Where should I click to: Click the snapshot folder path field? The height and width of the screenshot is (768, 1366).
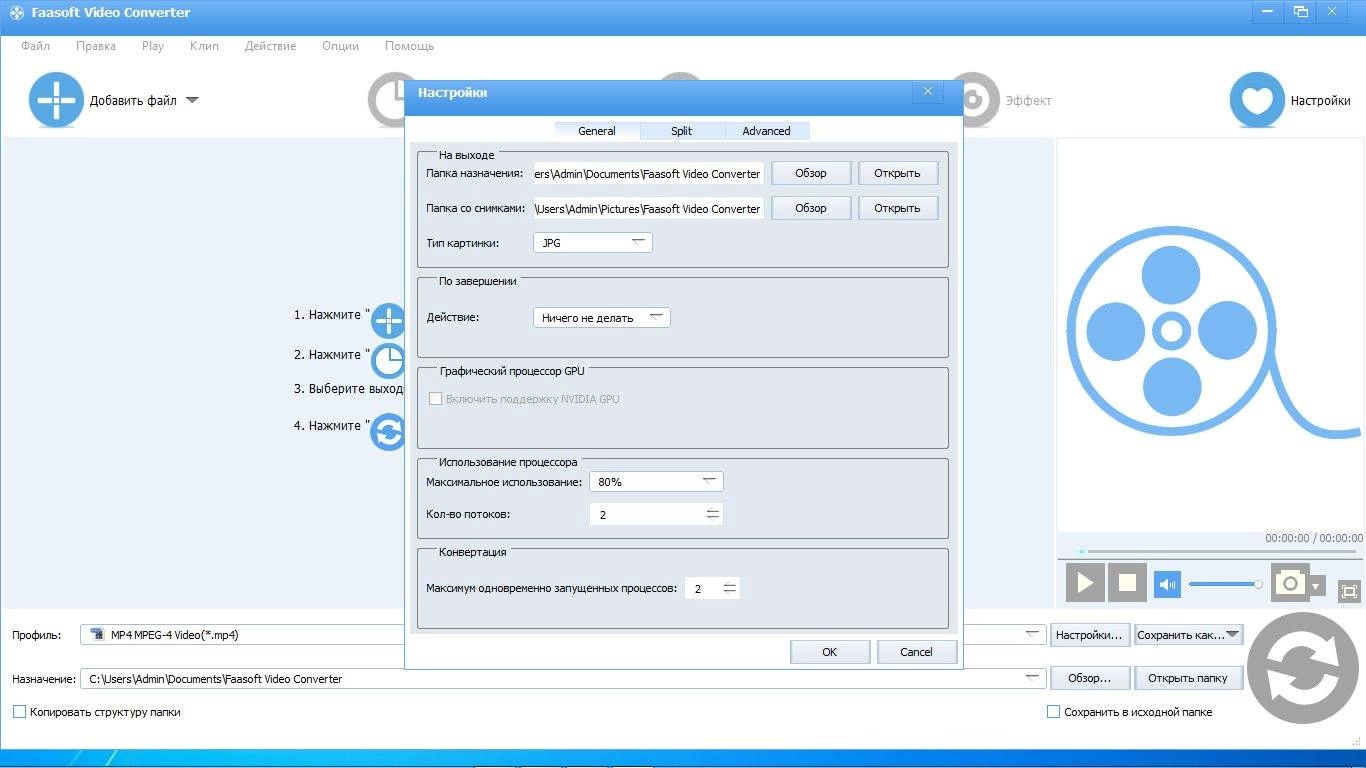tap(648, 209)
